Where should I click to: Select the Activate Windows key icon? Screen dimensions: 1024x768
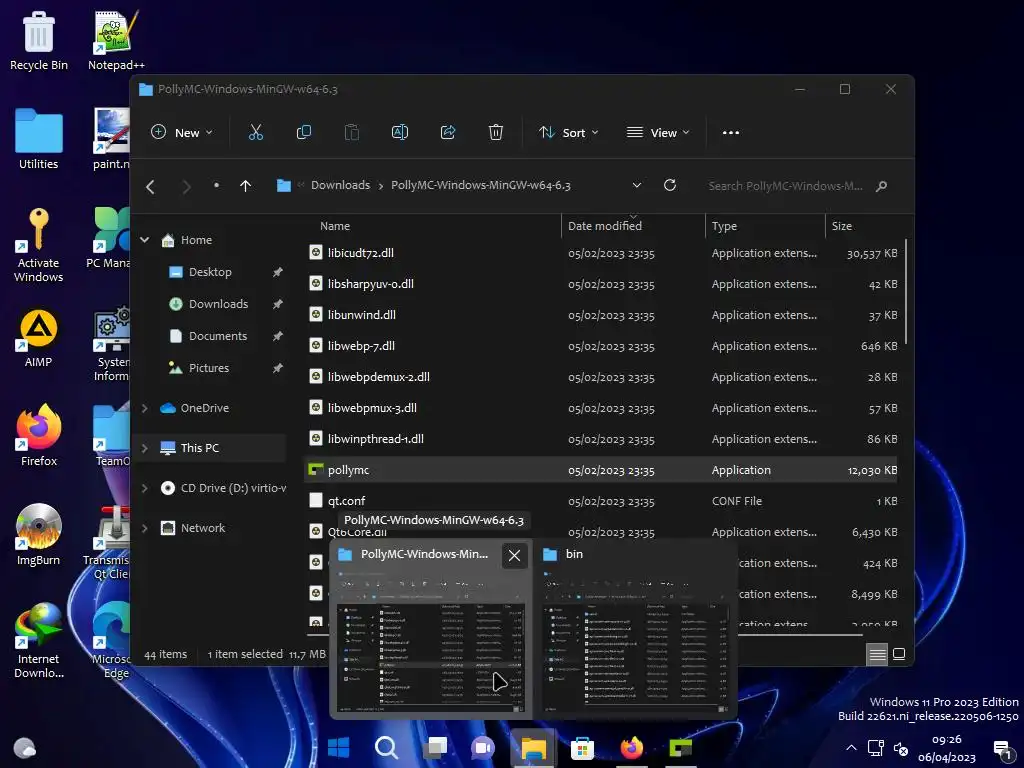[x=39, y=246]
